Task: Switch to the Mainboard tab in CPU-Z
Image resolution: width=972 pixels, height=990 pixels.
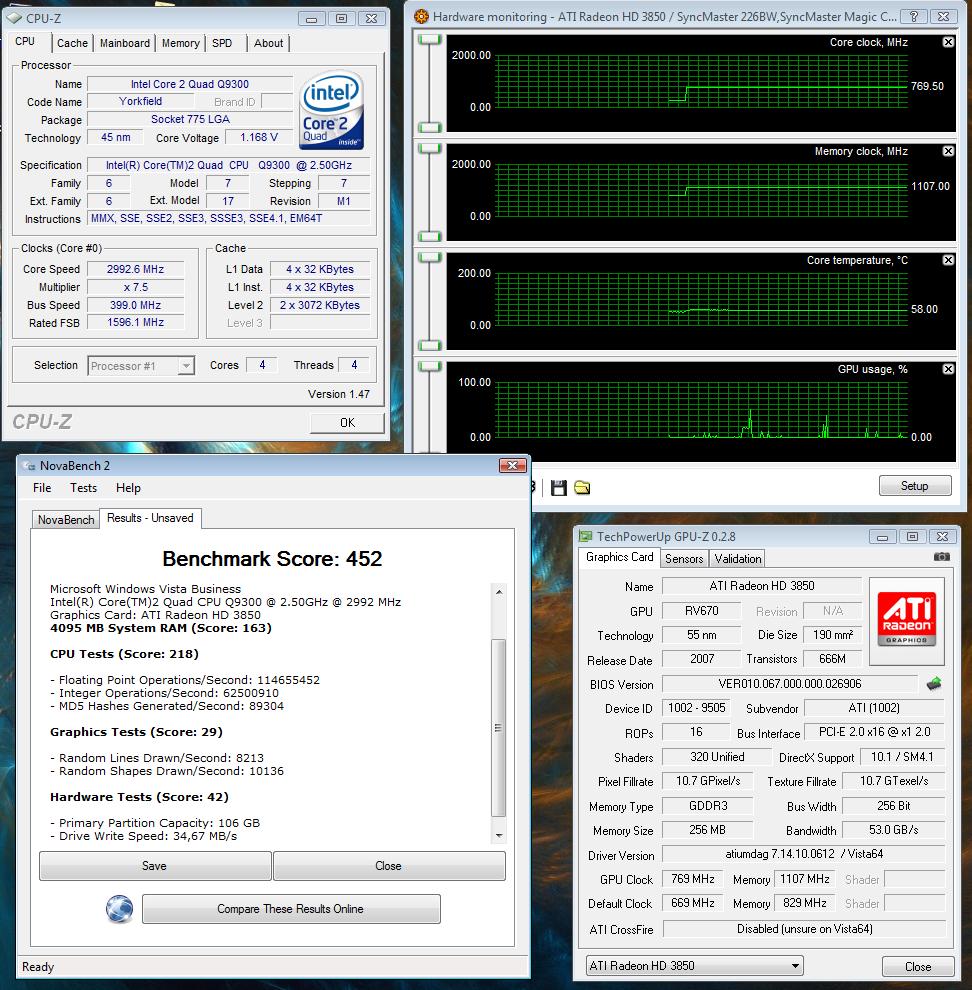Action: click(x=125, y=43)
